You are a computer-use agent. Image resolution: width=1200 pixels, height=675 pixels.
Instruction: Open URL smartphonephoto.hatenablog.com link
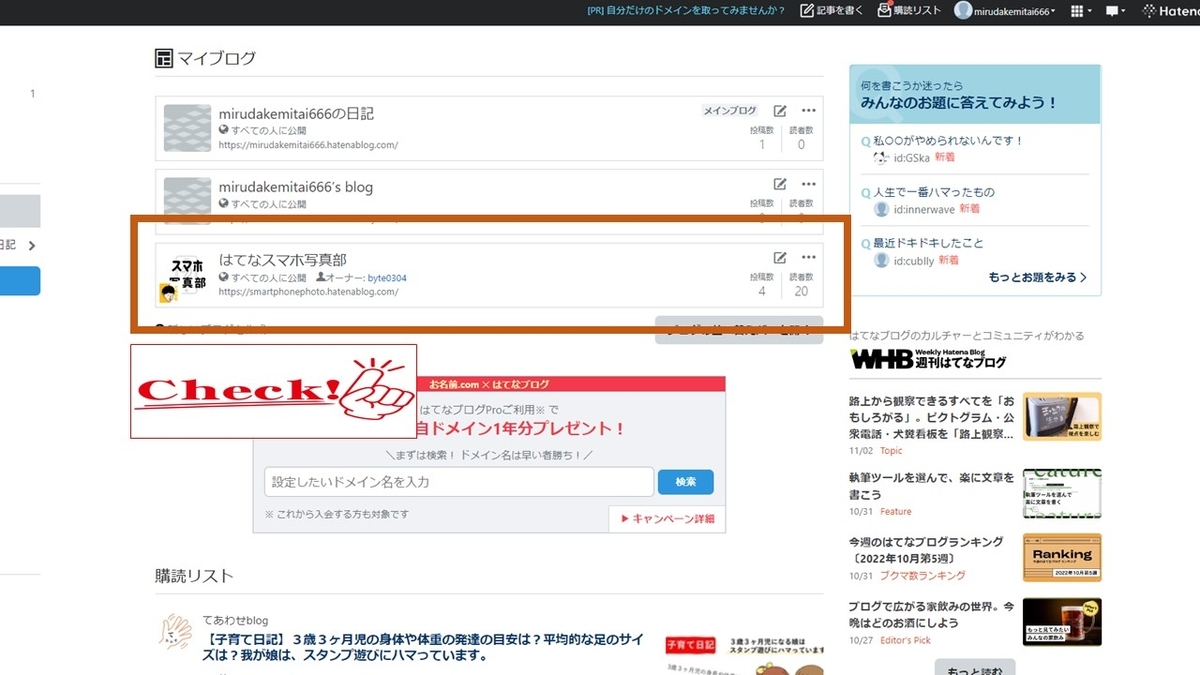pos(308,292)
